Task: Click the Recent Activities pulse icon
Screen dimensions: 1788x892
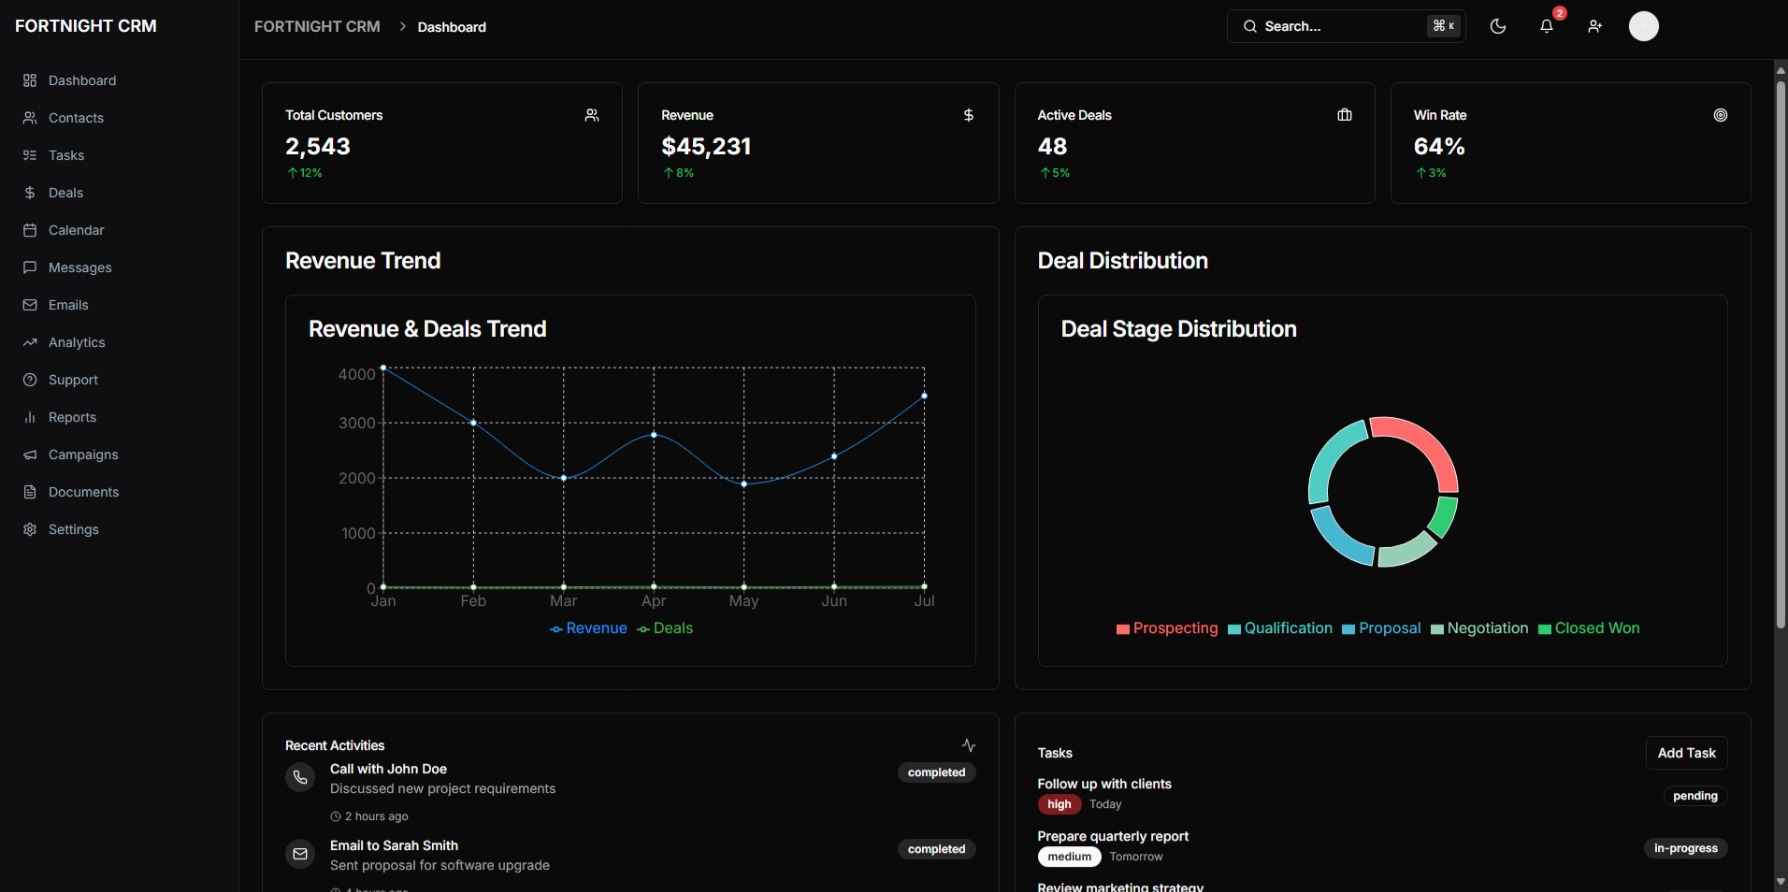Action: click(968, 746)
